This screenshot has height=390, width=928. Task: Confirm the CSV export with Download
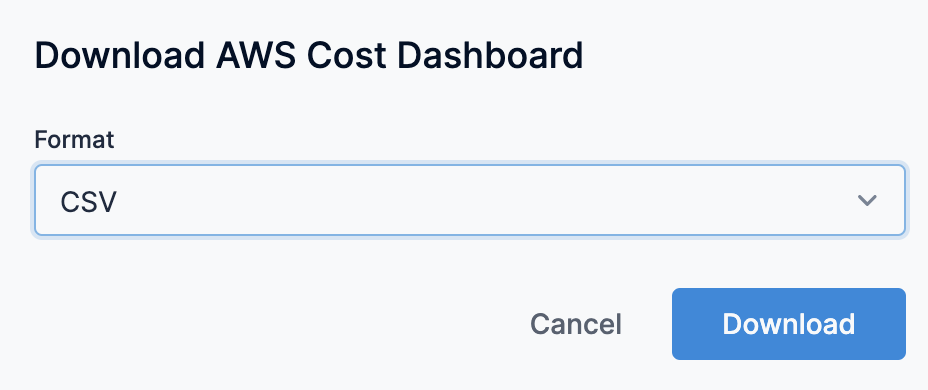tap(788, 324)
